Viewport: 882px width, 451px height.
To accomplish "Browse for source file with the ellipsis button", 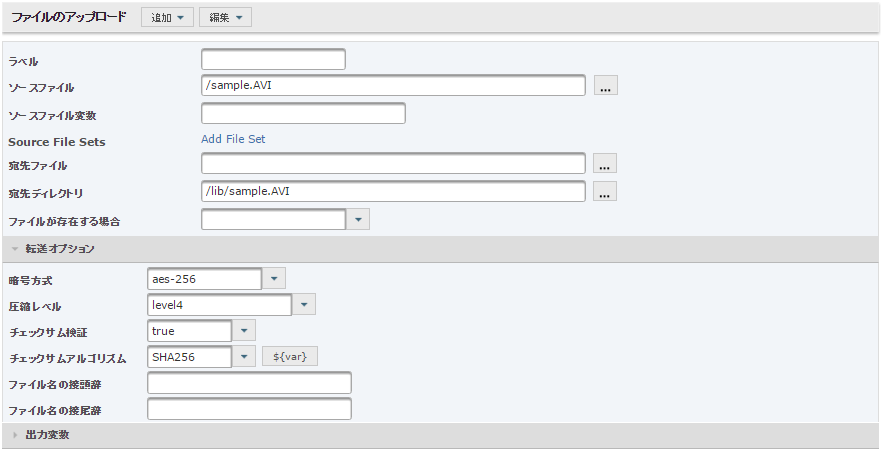I will point(606,85).
